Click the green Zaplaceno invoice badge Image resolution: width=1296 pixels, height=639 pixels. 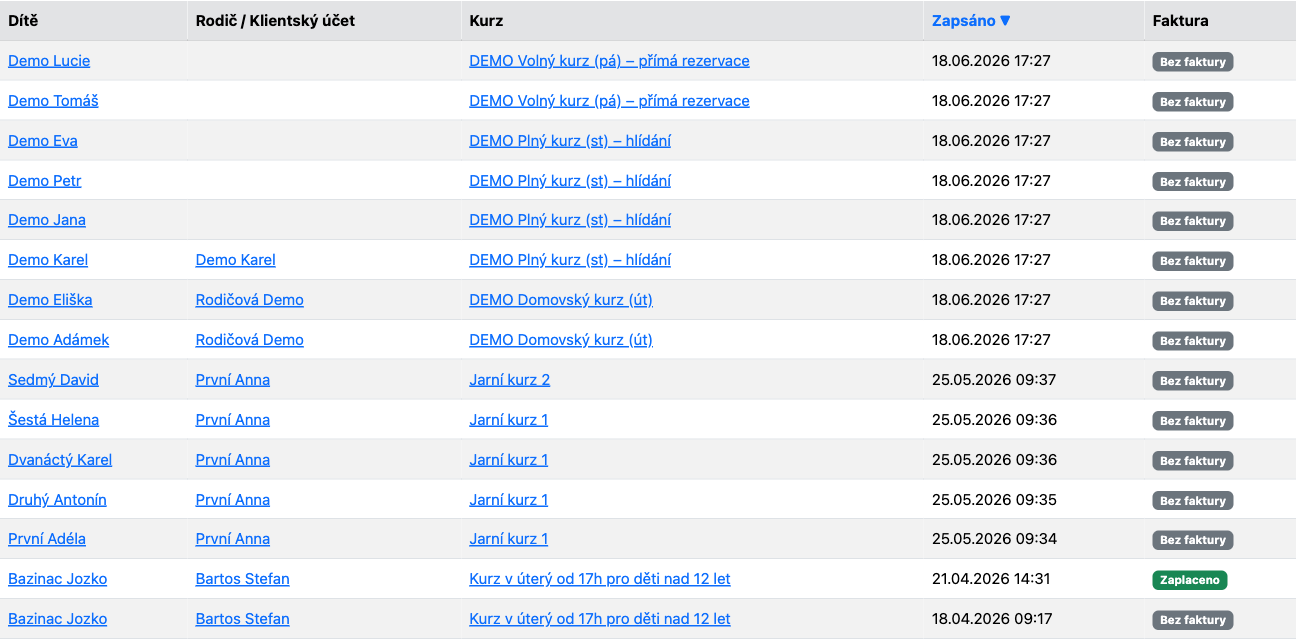(1189, 580)
